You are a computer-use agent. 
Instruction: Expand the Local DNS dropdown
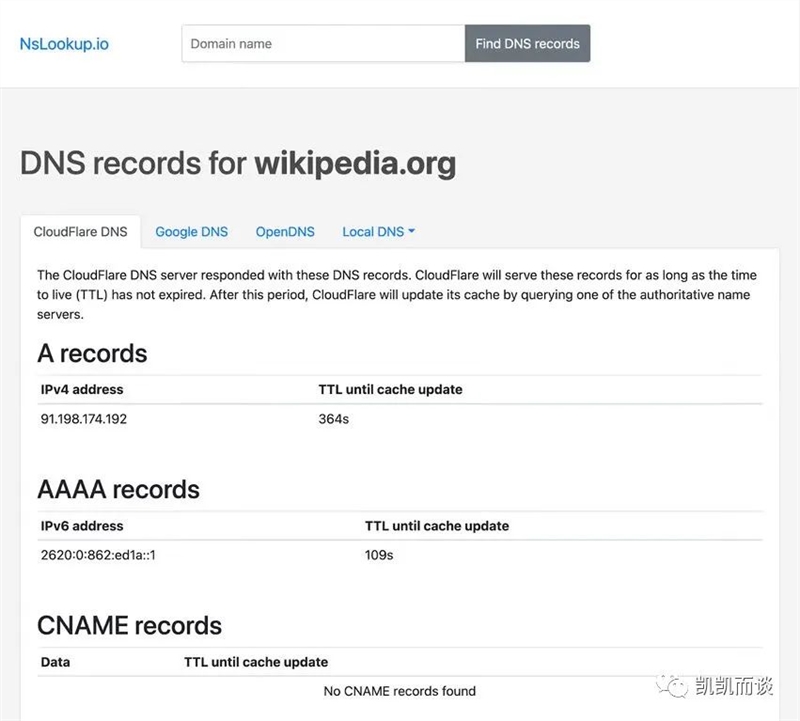pyautogui.click(x=379, y=232)
